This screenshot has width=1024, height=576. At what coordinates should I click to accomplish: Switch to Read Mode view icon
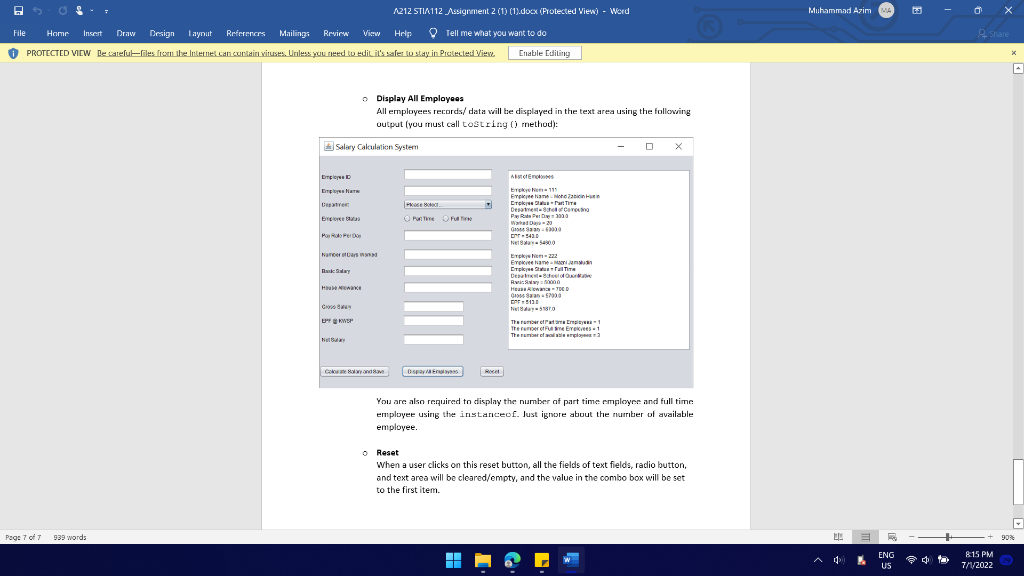pyautogui.click(x=839, y=537)
